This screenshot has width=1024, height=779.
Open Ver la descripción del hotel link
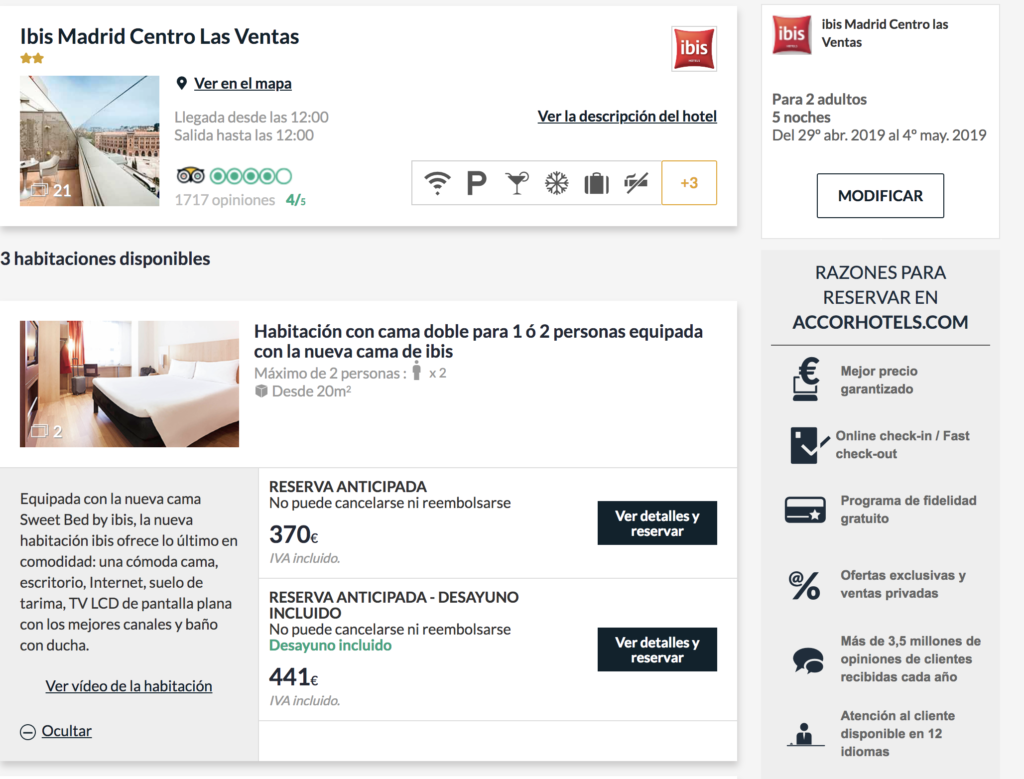(x=627, y=116)
